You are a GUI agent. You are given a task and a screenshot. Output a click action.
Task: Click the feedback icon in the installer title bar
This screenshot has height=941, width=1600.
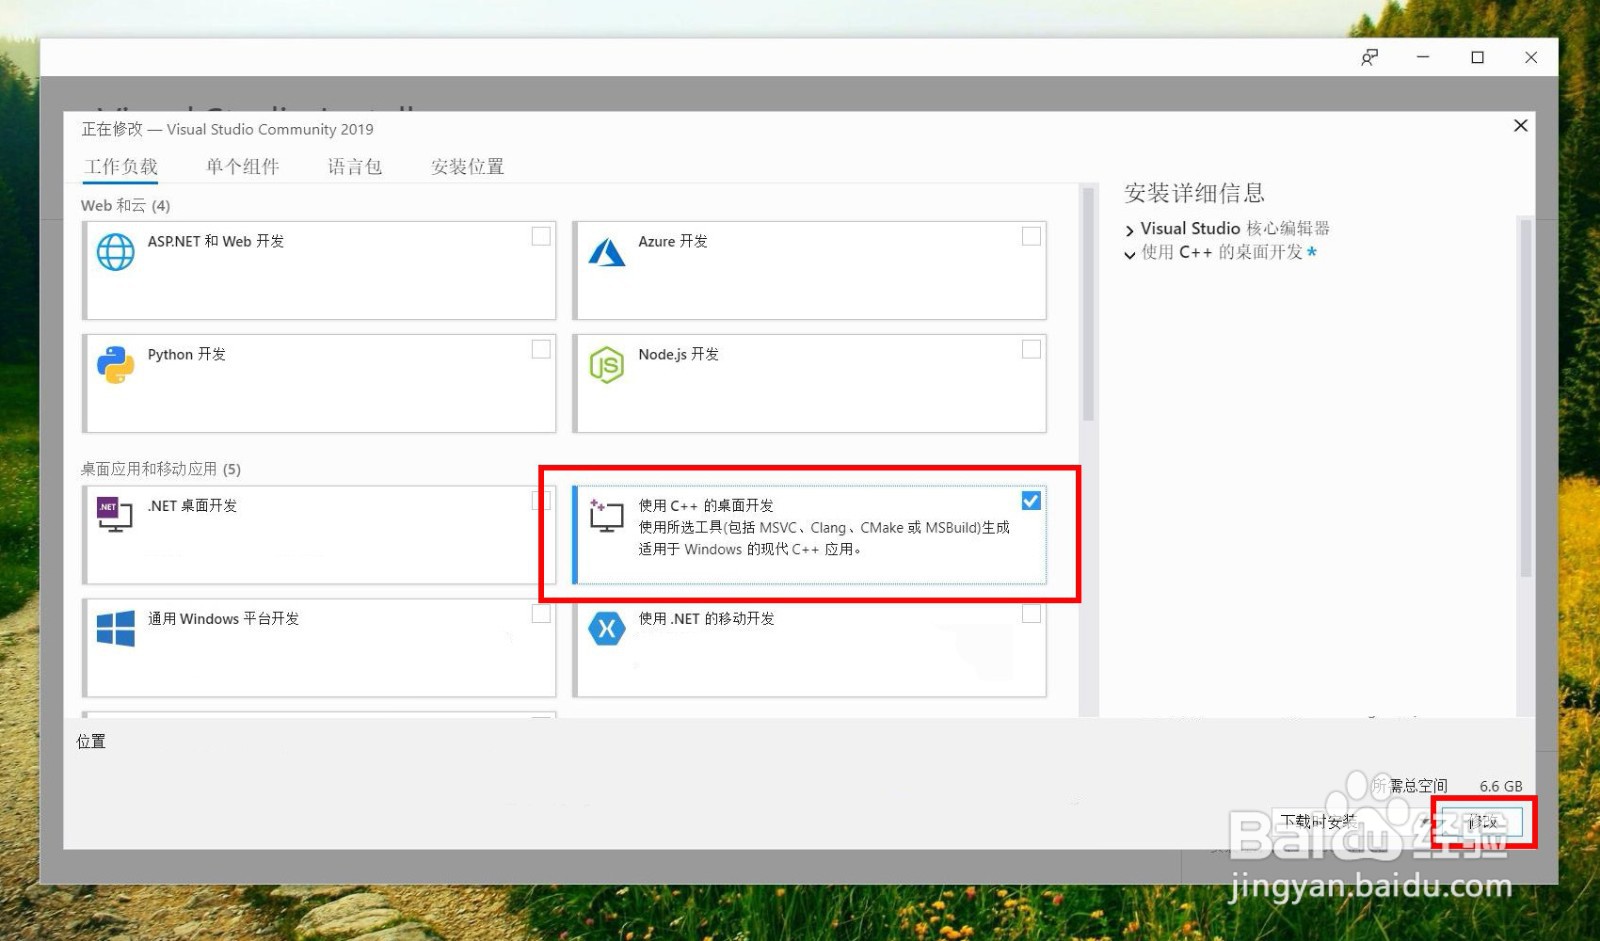(x=1370, y=58)
